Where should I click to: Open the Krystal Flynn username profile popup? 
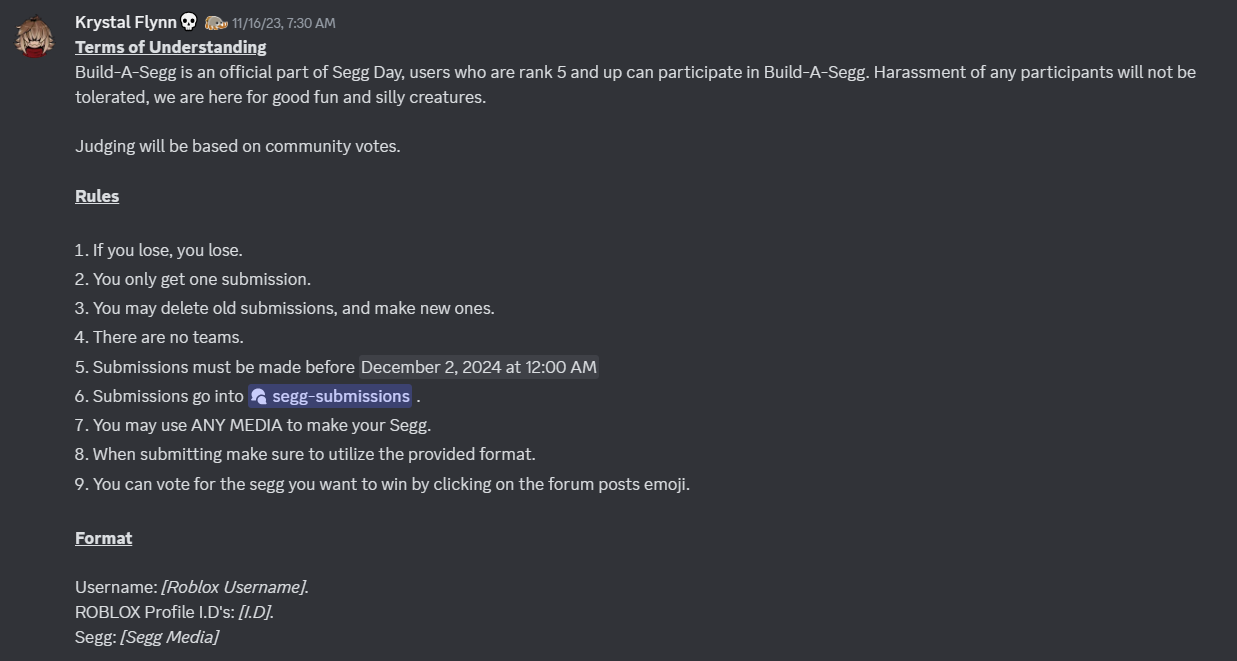tap(125, 22)
